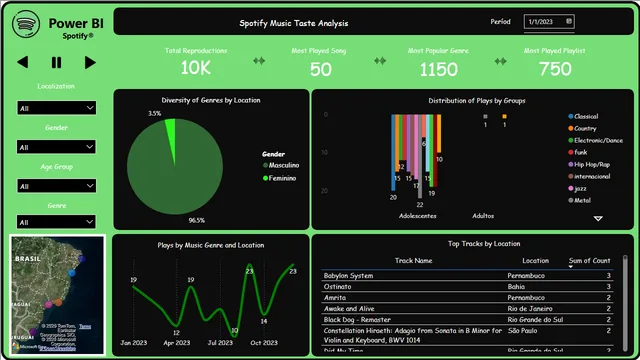This screenshot has height=360, width=640.
Task: Select the Black Dog - Remaster row
Action: [x=467, y=320]
